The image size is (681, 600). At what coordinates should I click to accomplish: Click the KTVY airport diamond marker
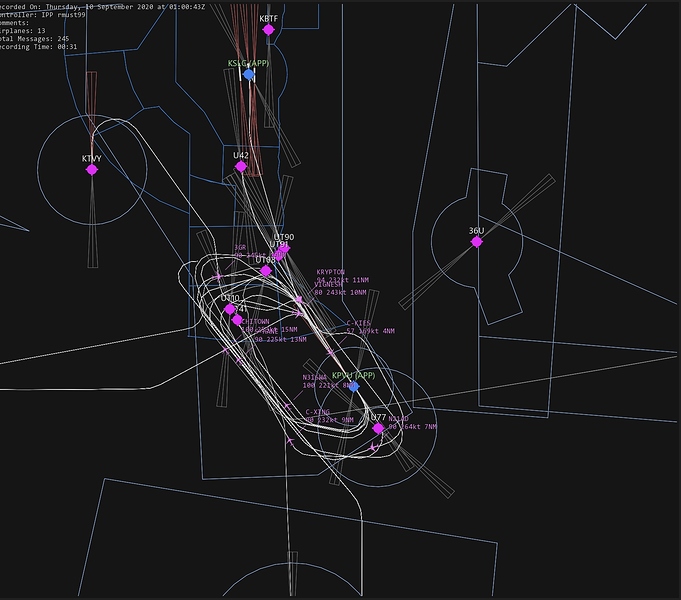click(x=92, y=169)
